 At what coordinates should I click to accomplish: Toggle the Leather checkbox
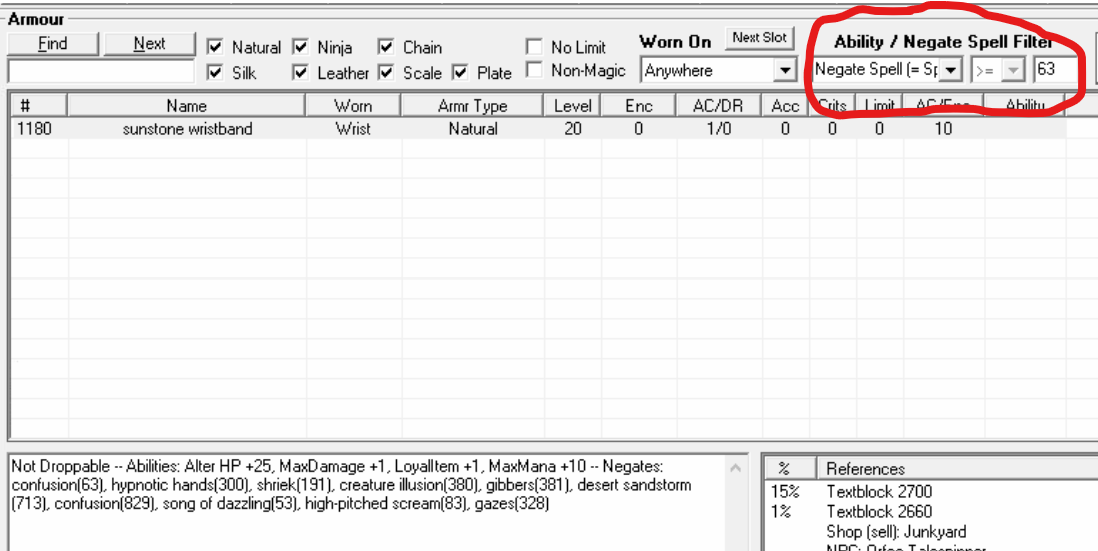300,73
